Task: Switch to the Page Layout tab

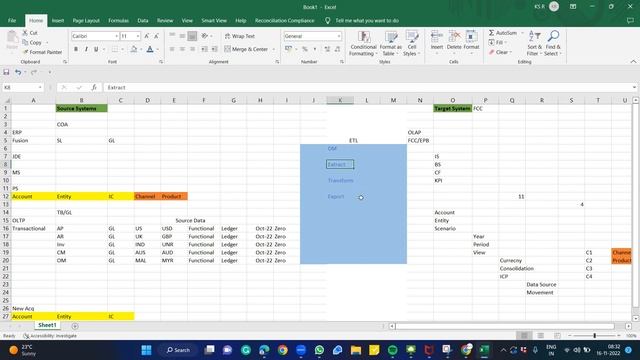Action: 86,20
